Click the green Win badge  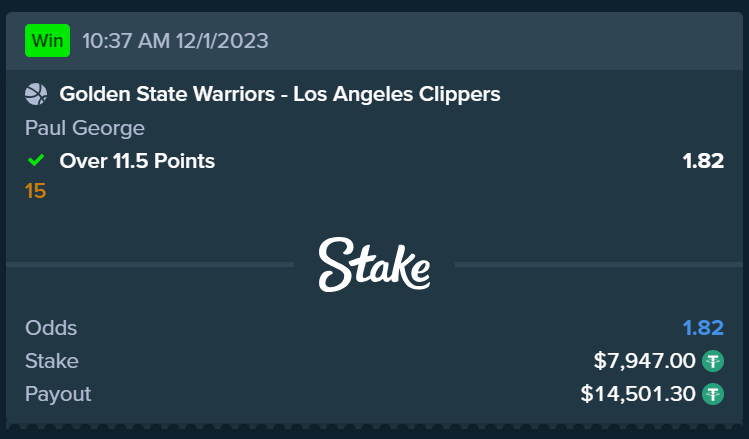point(47,41)
